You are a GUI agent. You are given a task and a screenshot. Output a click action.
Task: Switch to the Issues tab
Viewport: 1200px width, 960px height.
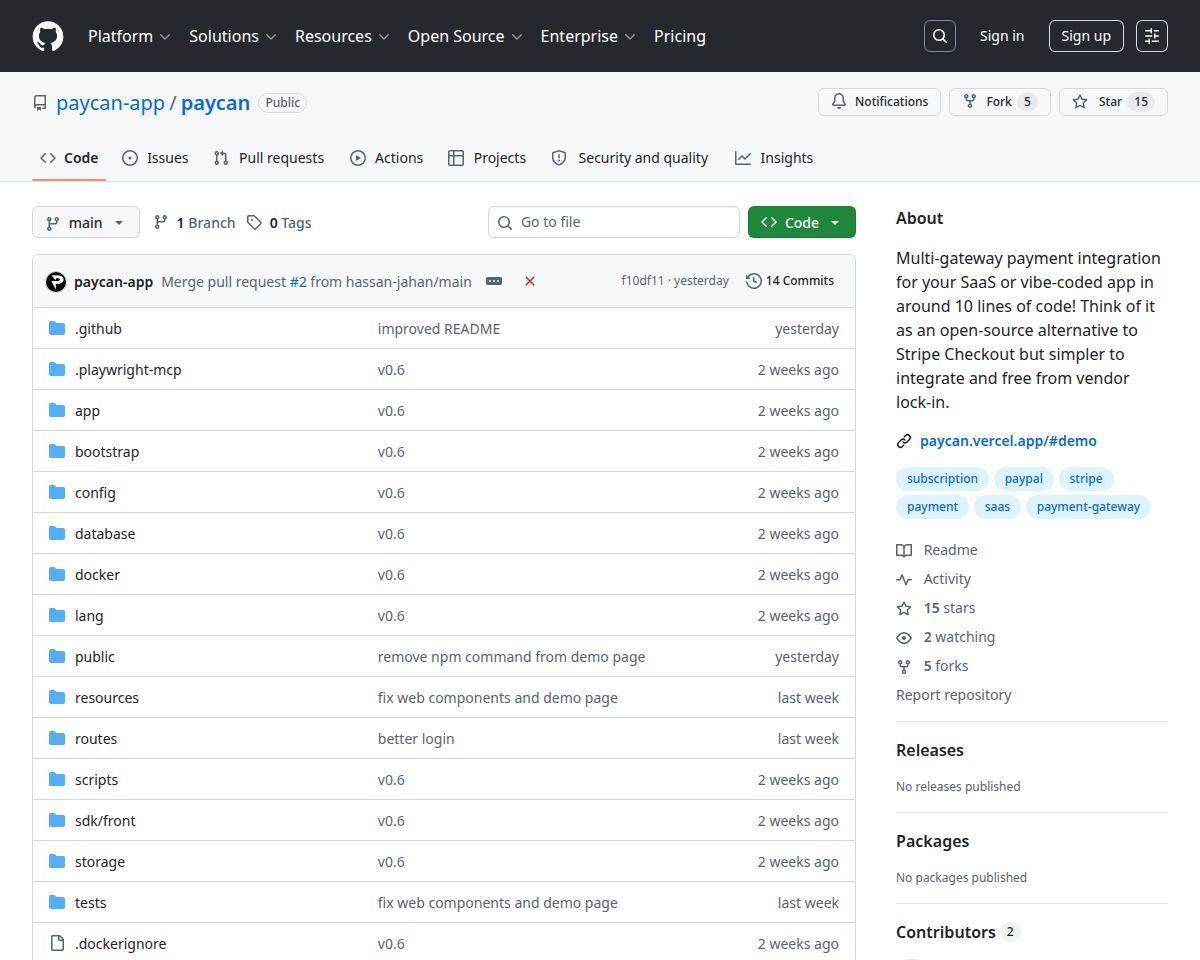point(155,158)
